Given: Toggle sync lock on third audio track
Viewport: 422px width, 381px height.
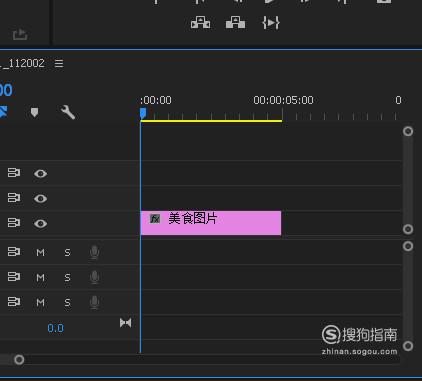Looking at the screenshot, I should (x=14, y=302).
